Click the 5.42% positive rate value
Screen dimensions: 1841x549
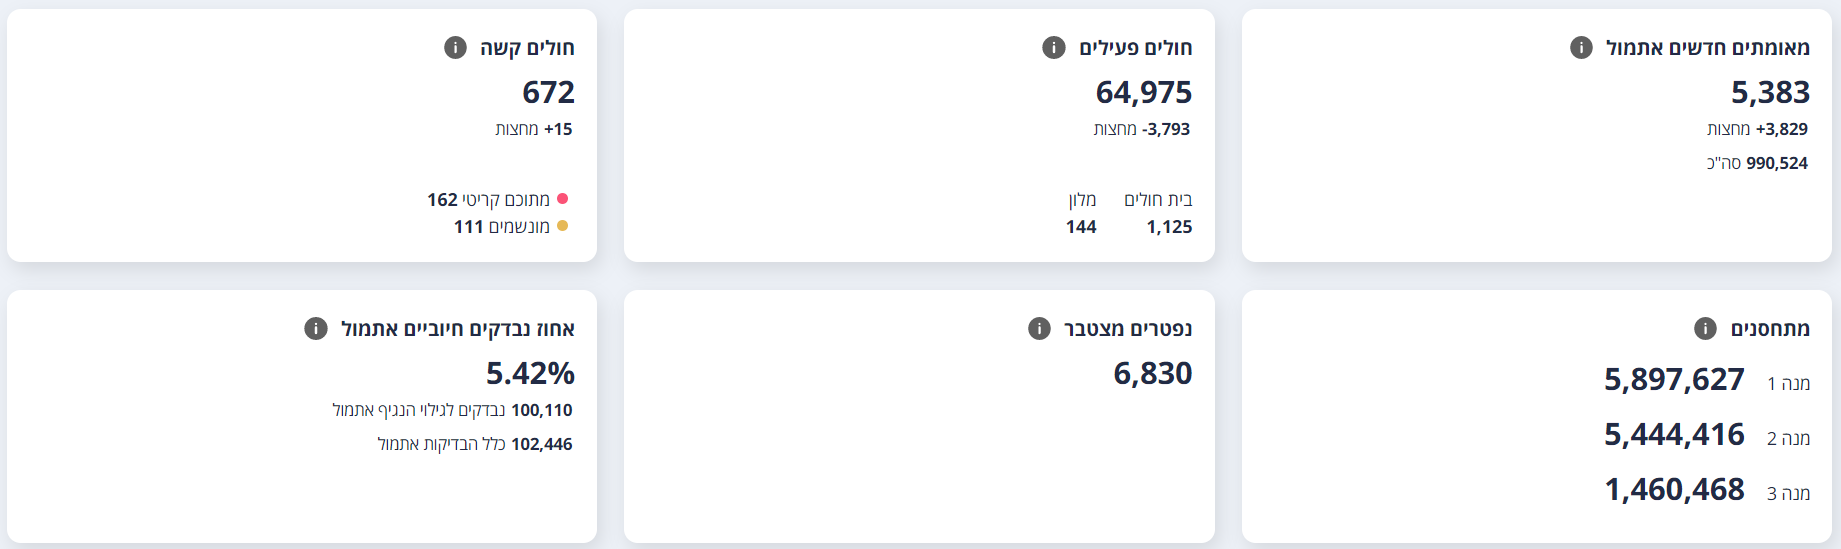coord(530,373)
